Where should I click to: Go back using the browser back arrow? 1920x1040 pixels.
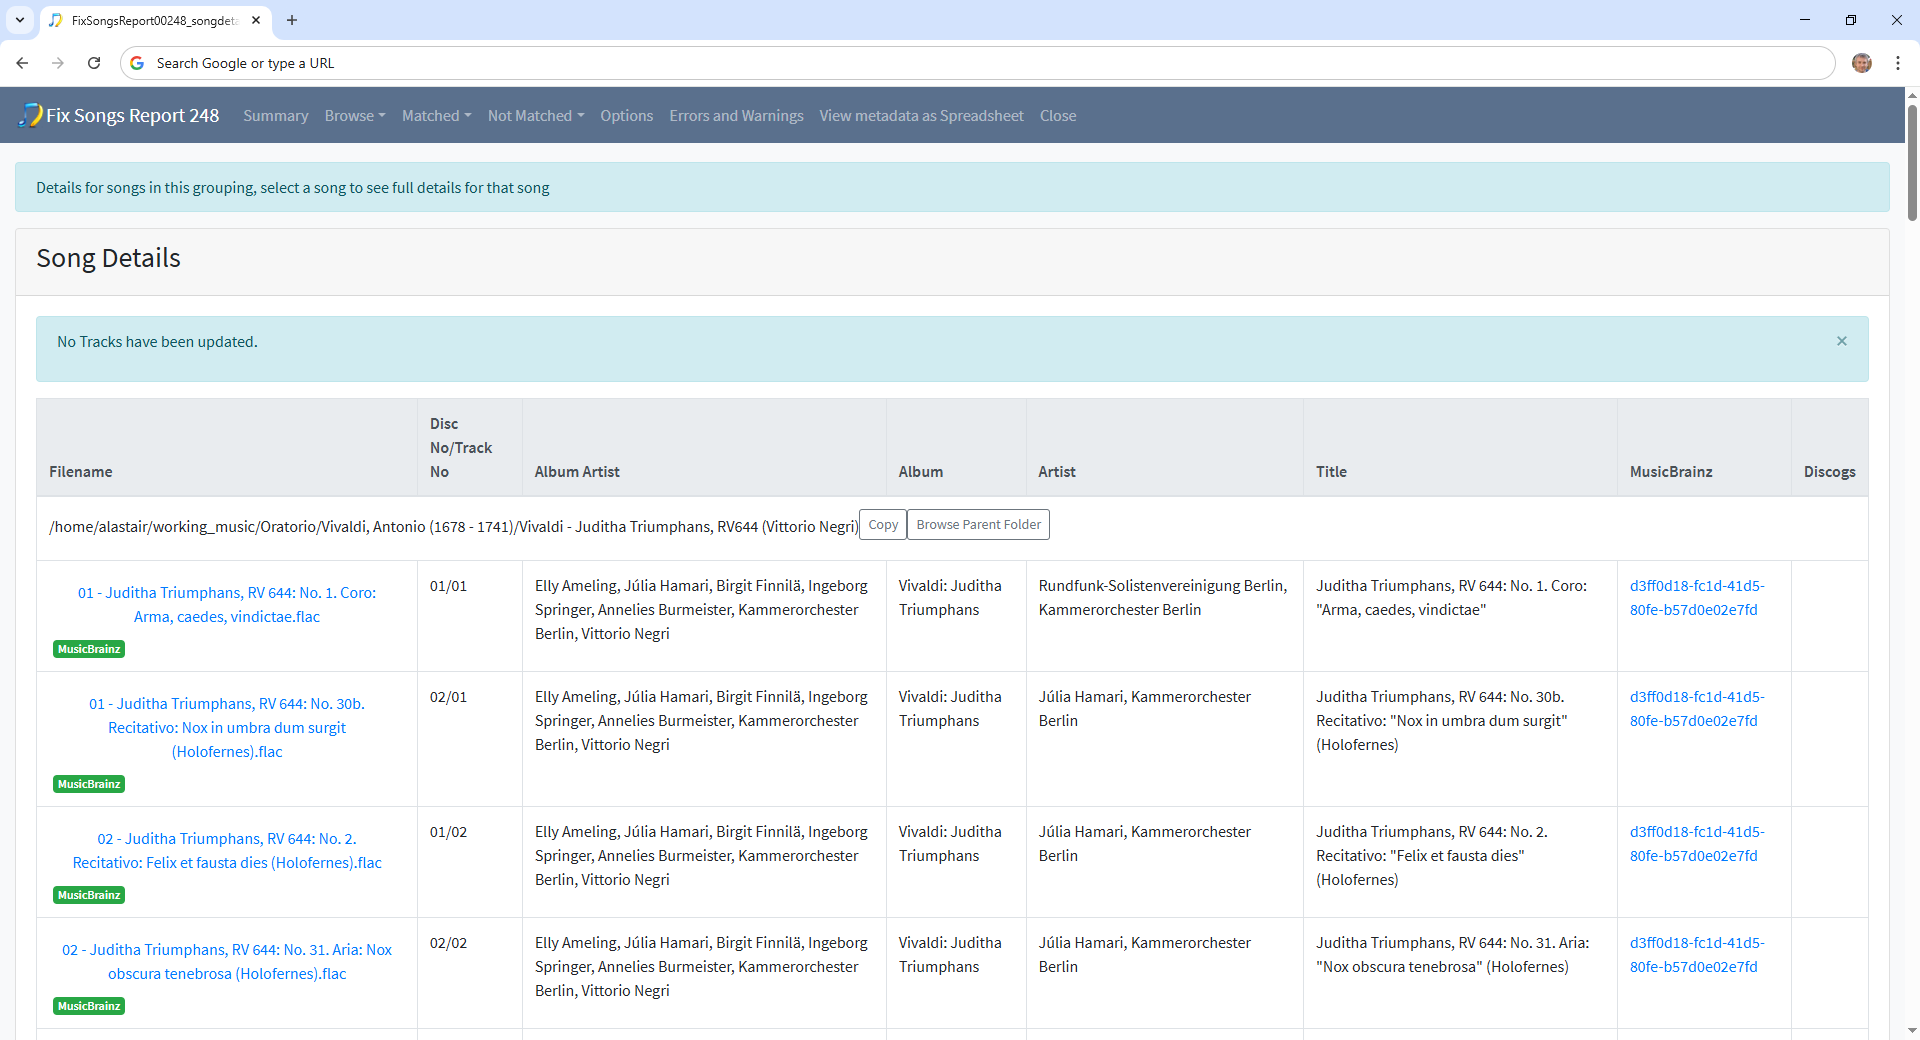point(22,63)
